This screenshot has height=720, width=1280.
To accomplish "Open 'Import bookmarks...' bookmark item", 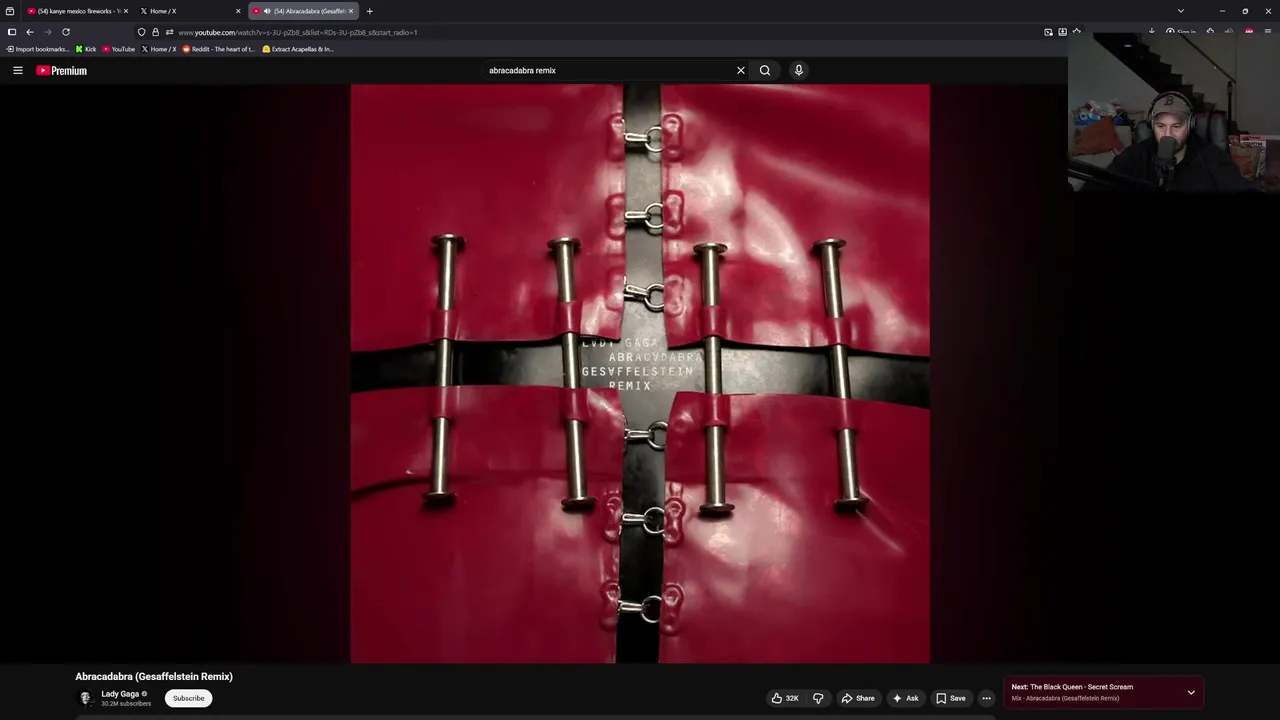I will pos(38,49).
